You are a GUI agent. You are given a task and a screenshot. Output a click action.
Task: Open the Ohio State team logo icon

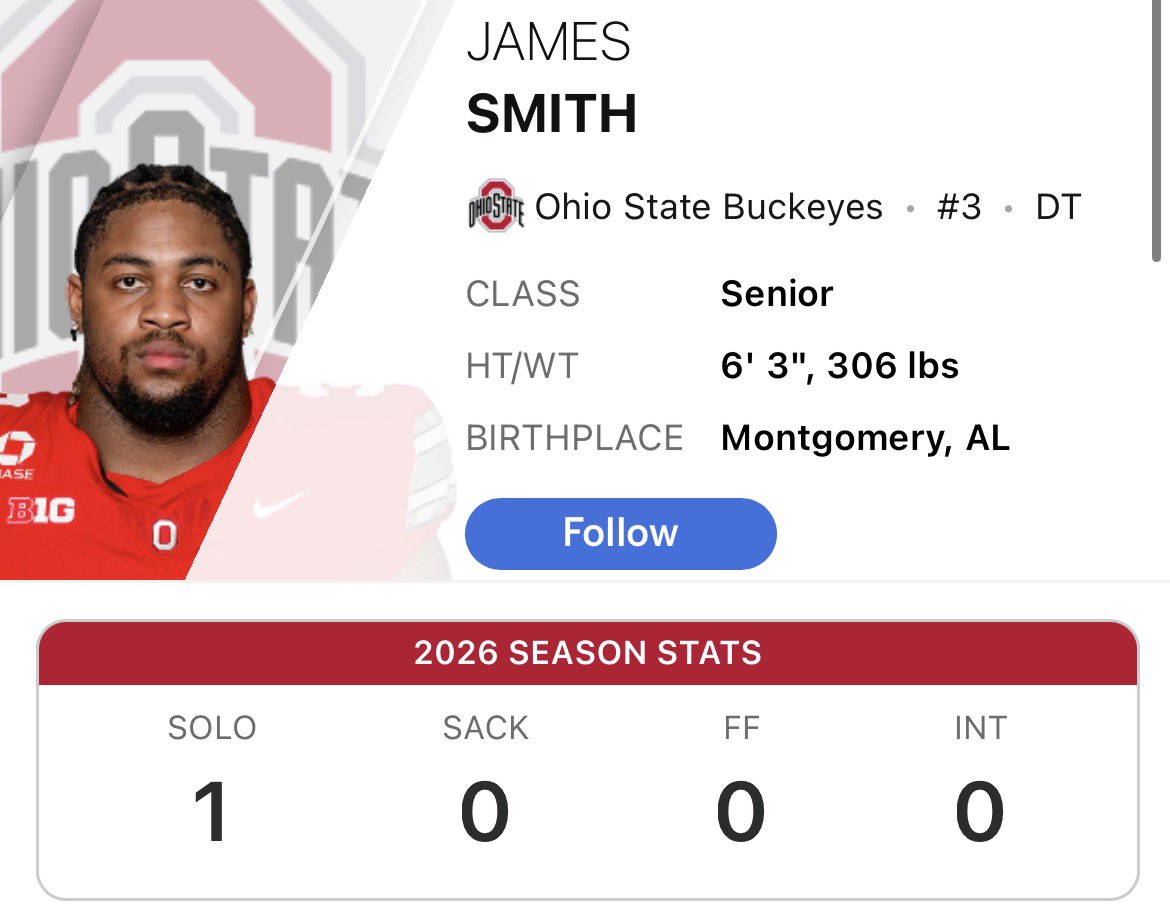point(495,206)
